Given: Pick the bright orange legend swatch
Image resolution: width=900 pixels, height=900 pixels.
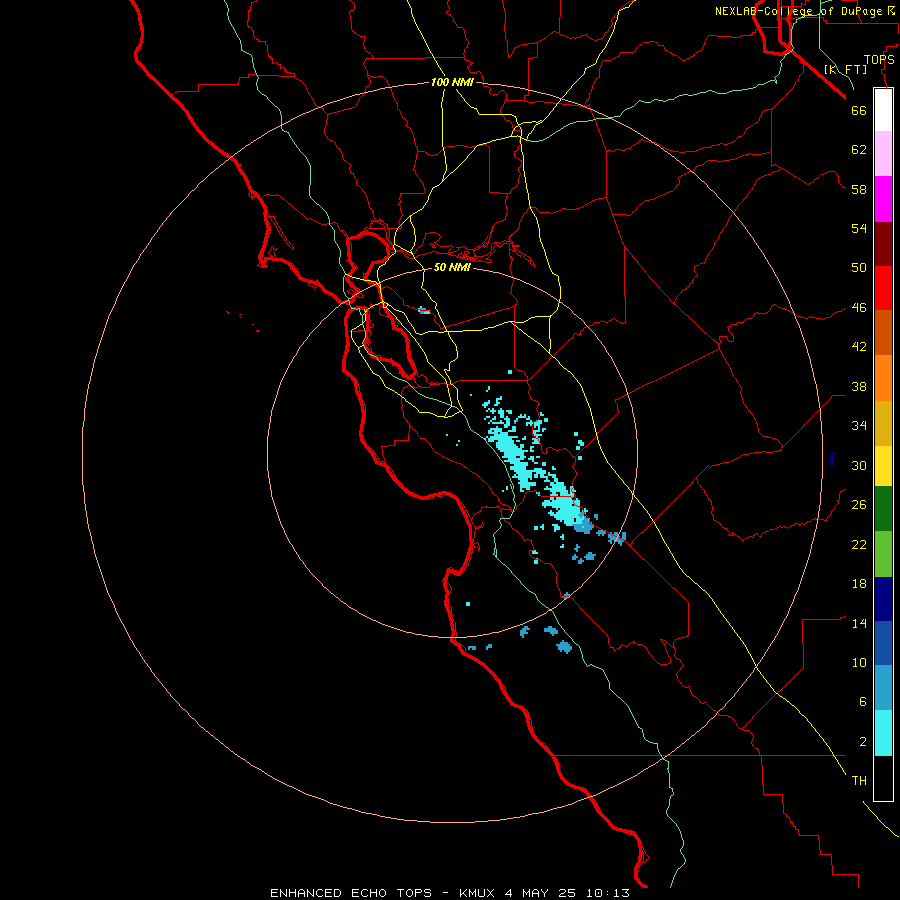Looking at the screenshot, I should [883, 378].
